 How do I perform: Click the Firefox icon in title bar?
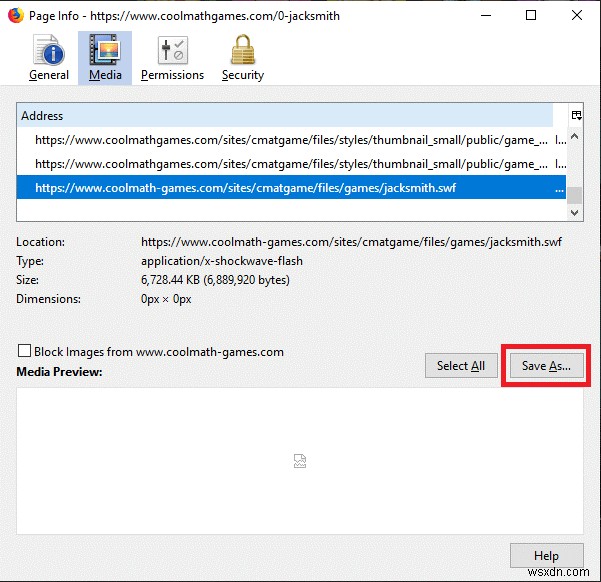click(x=16, y=16)
